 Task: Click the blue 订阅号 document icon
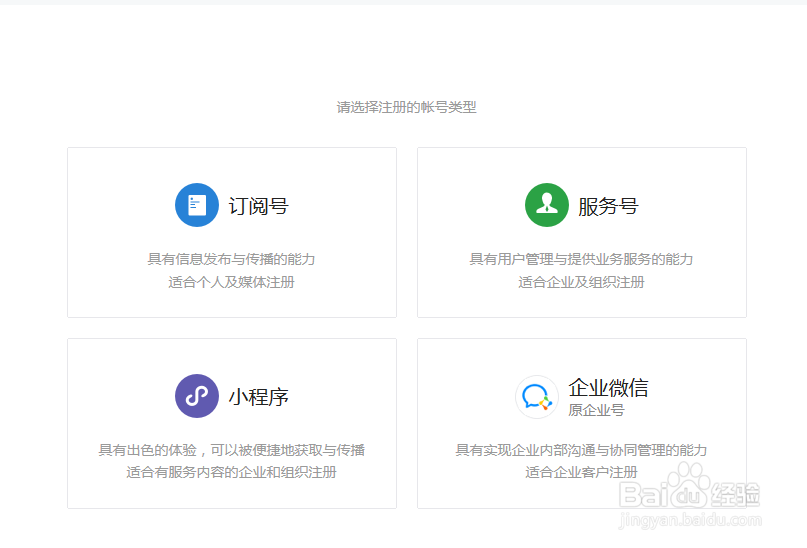click(x=197, y=205)
